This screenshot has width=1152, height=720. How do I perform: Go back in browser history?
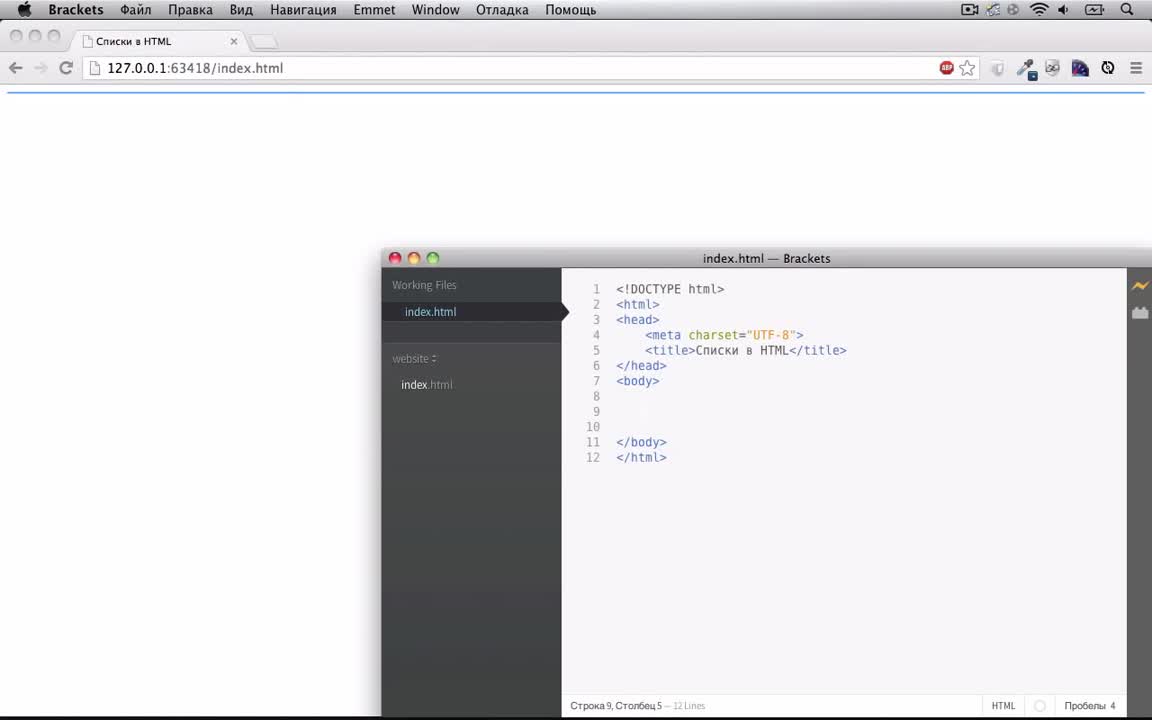16,68
